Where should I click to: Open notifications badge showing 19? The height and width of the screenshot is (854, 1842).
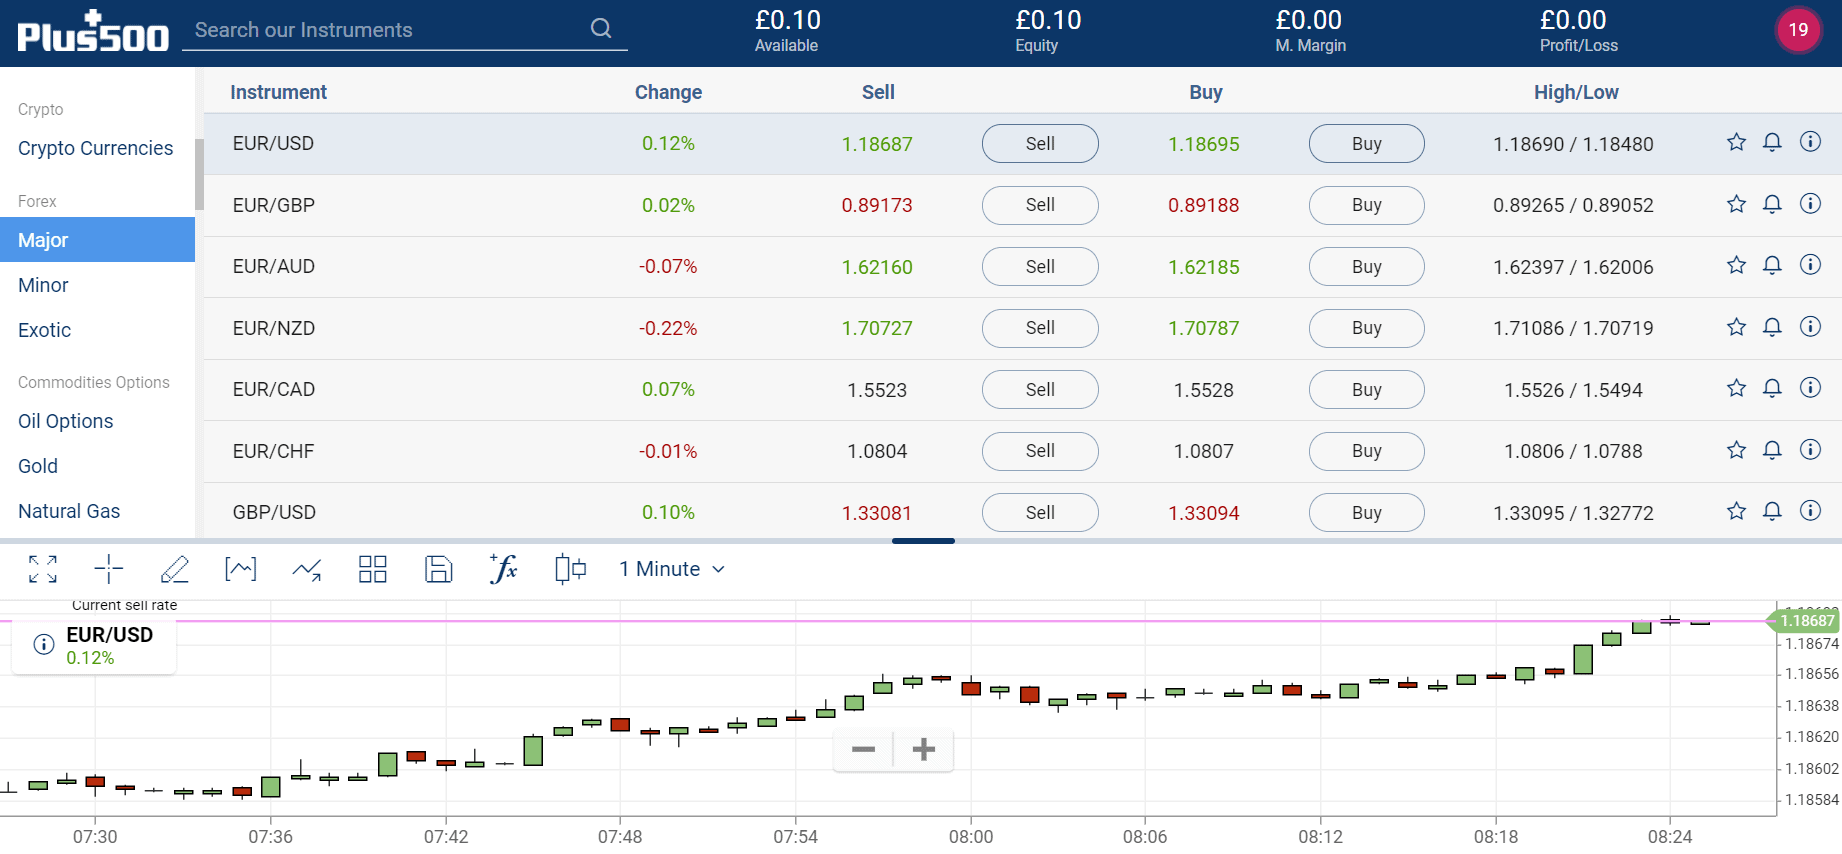point(1798,29)
